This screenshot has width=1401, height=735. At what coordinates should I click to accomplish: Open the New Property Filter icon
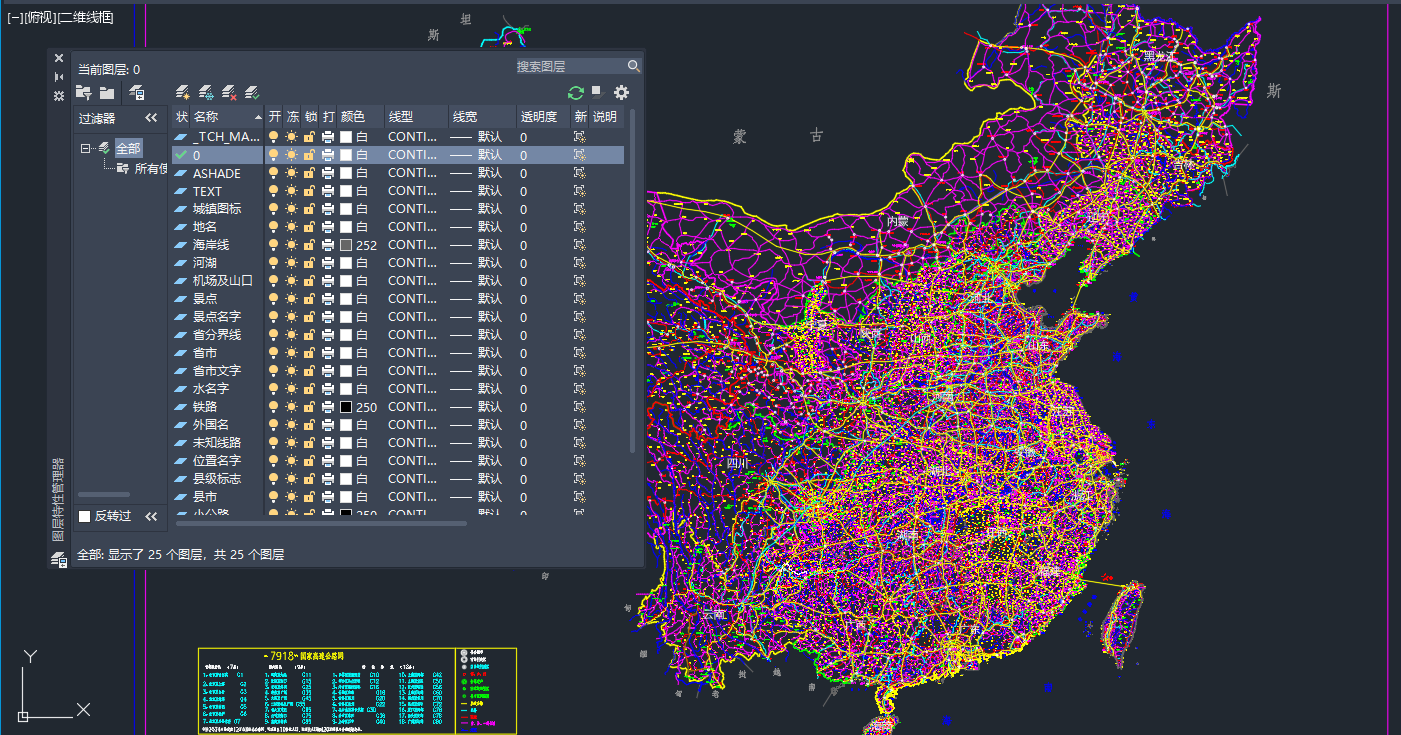click(84, 93)
